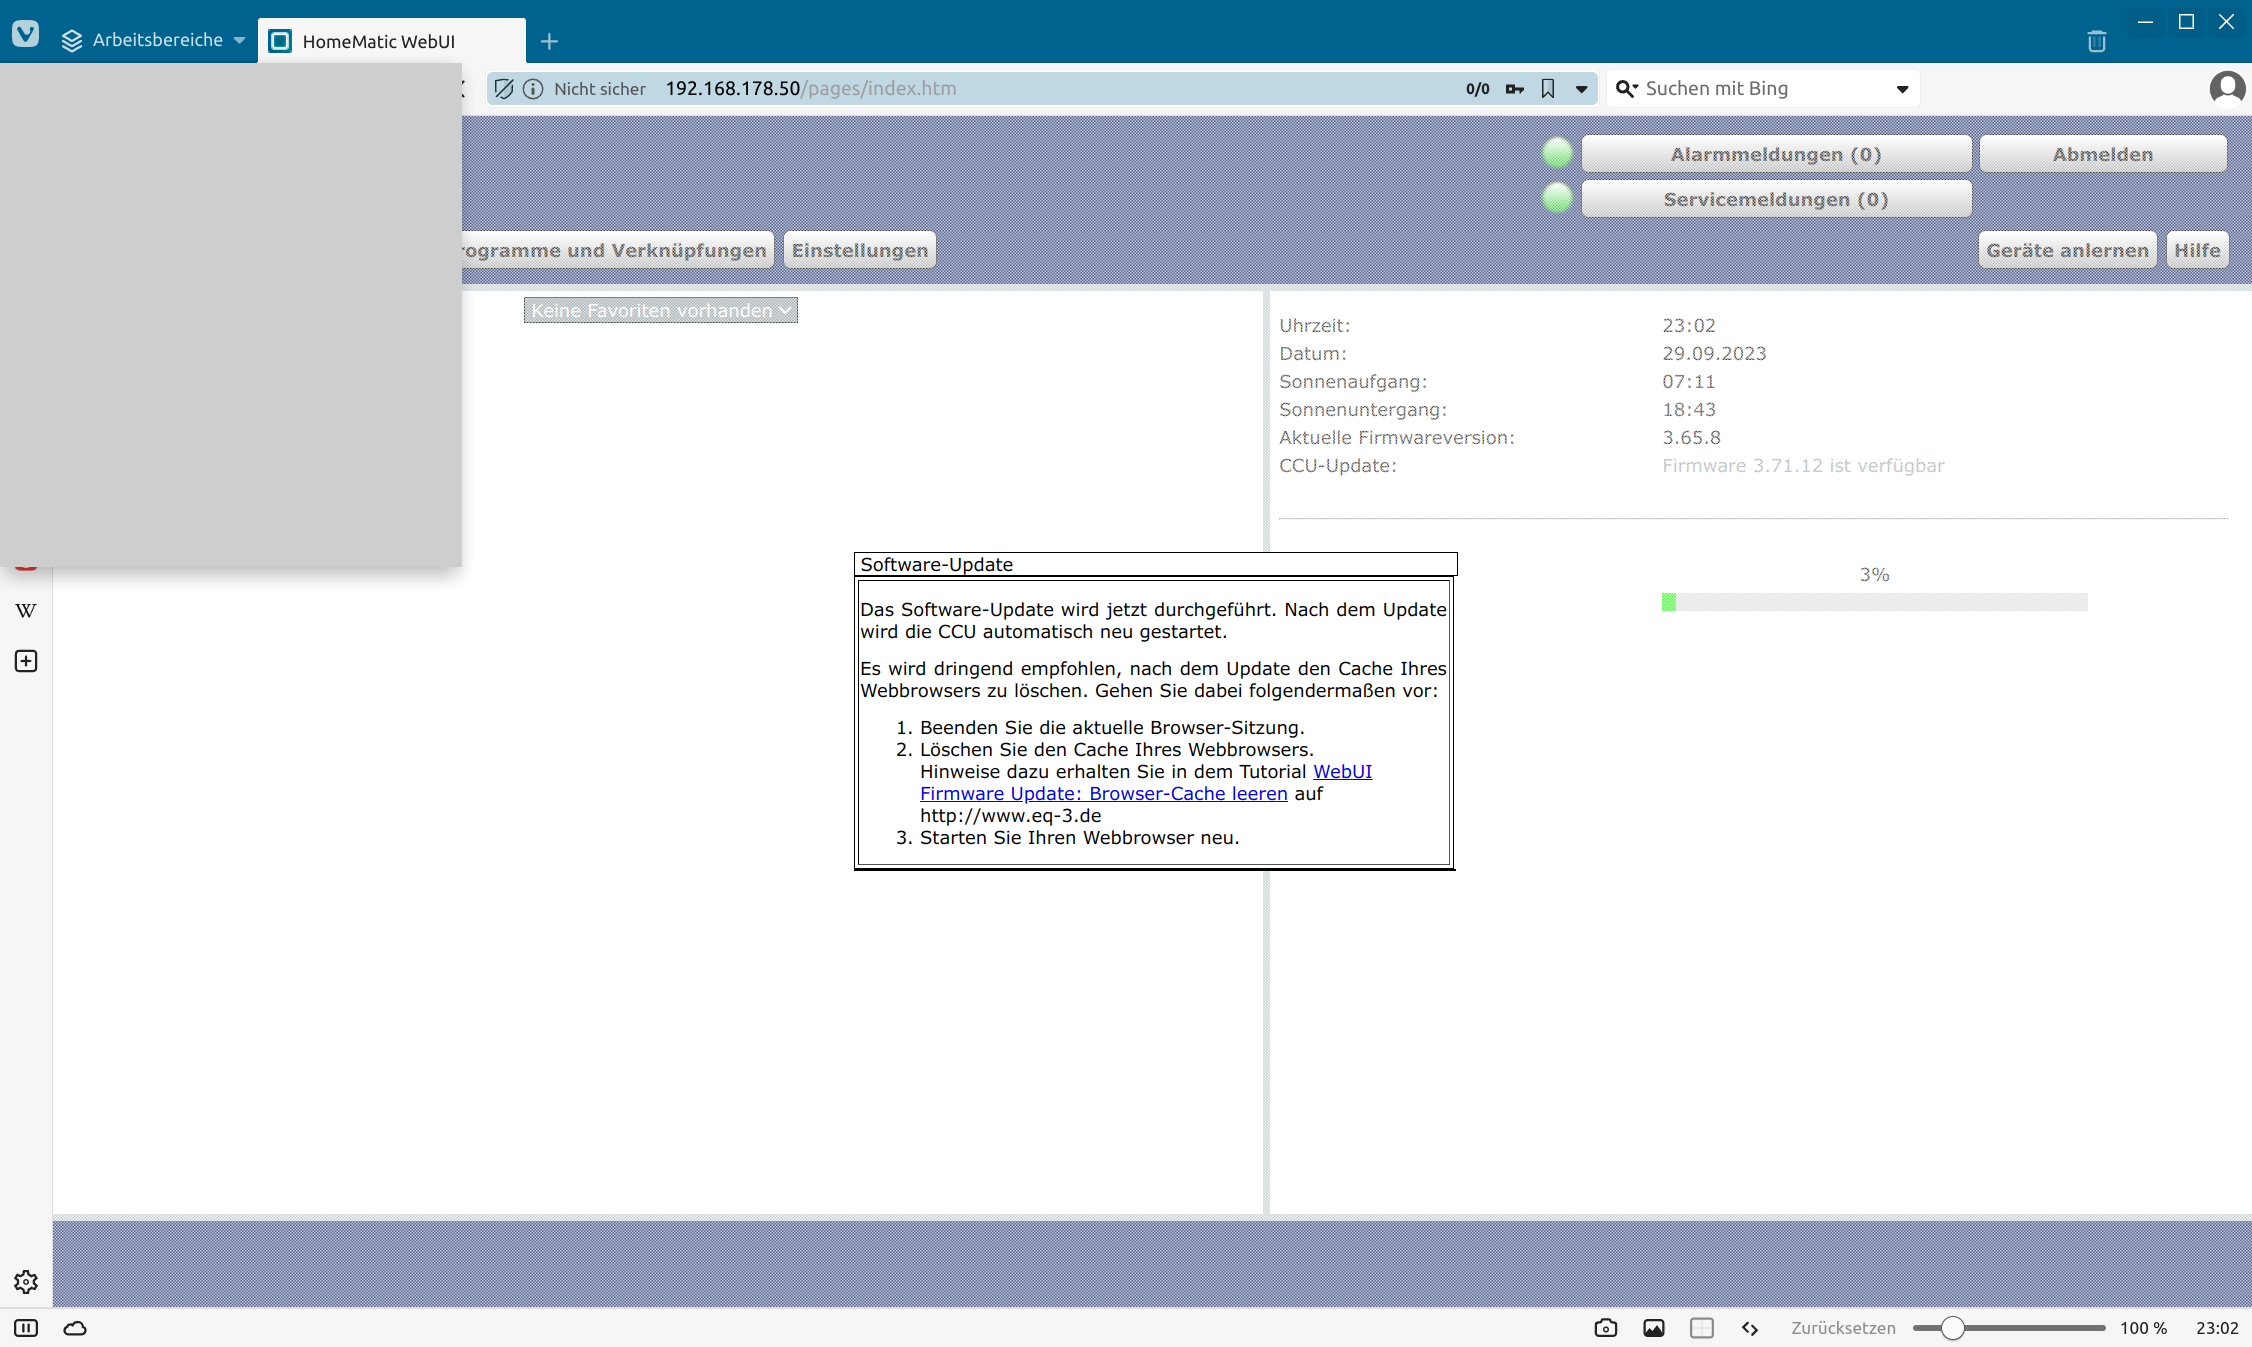Screen dimensions: 2252x1347
Task: Open the closed tabs trash icon
Action: point(2097,41)
